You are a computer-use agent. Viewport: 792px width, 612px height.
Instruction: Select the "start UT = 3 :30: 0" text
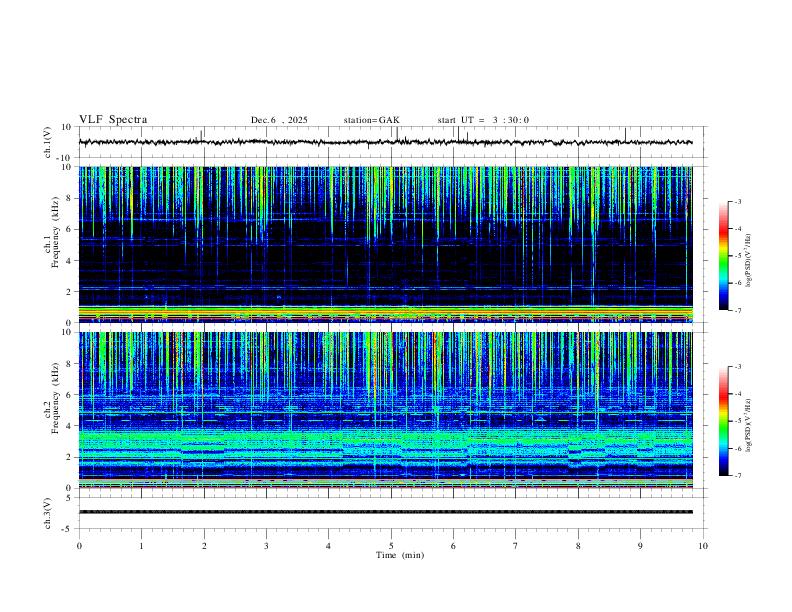pos(483,120)
